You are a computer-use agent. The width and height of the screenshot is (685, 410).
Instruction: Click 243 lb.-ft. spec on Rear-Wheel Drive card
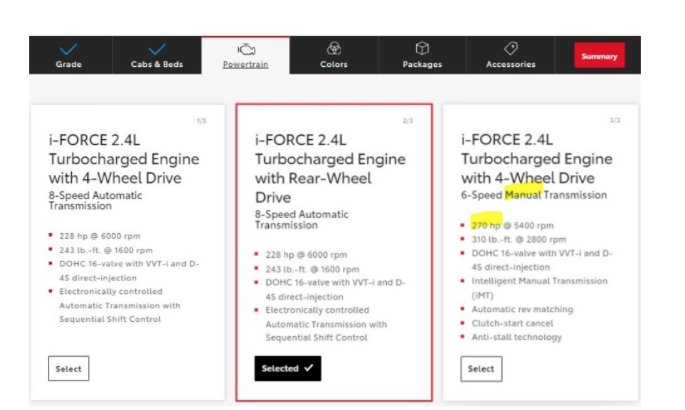pyautogui.click(x=312, y=269)
